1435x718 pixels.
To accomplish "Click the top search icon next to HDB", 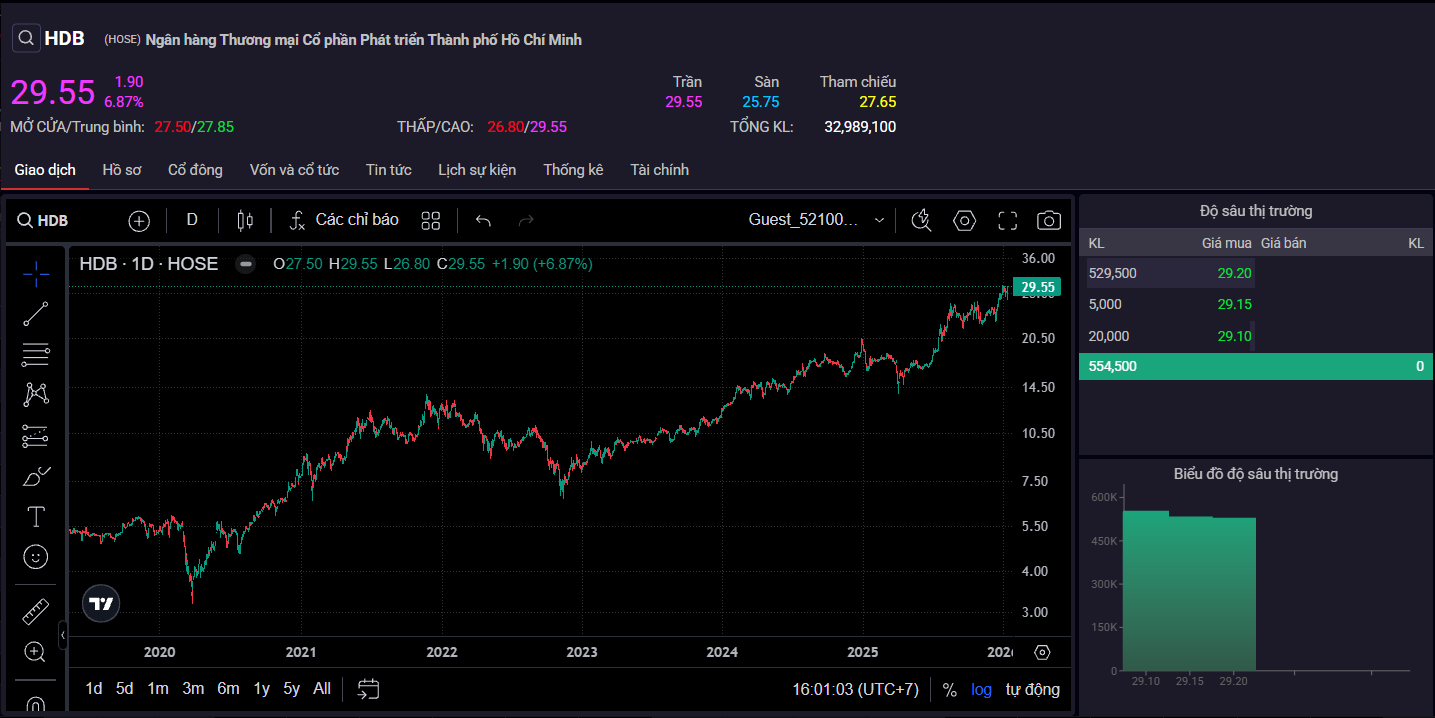I will (26, 39).
